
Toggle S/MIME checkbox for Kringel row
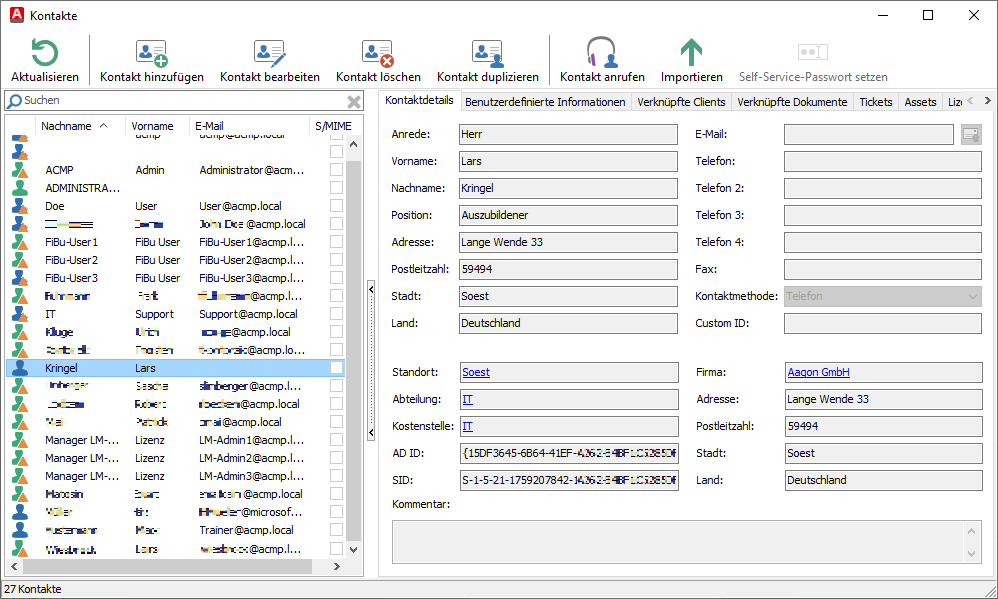336,368
